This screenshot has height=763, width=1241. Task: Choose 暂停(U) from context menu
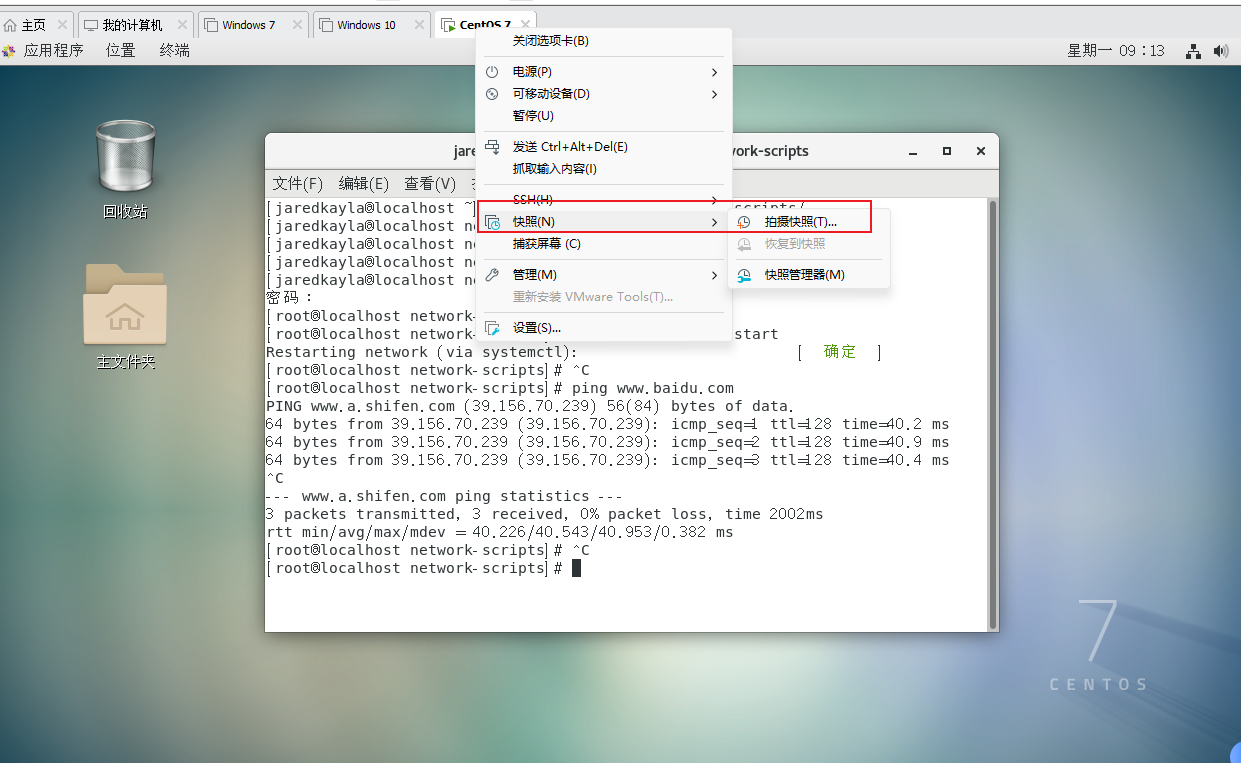click(604, 116)
